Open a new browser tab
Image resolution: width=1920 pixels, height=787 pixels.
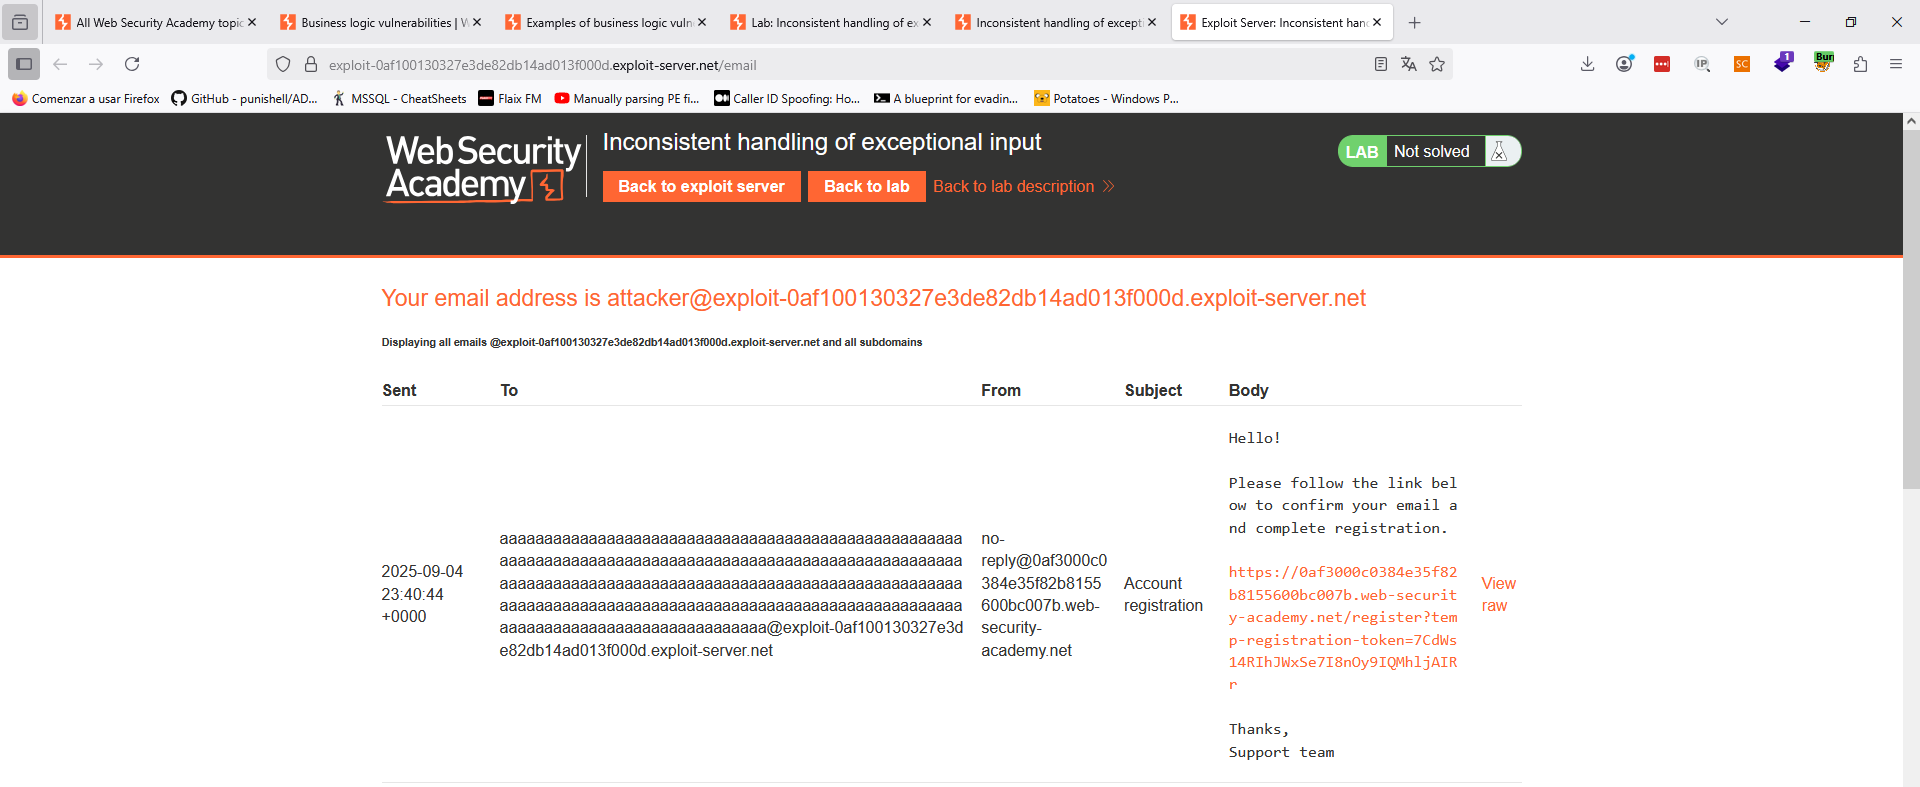[x=1414, y=22]
